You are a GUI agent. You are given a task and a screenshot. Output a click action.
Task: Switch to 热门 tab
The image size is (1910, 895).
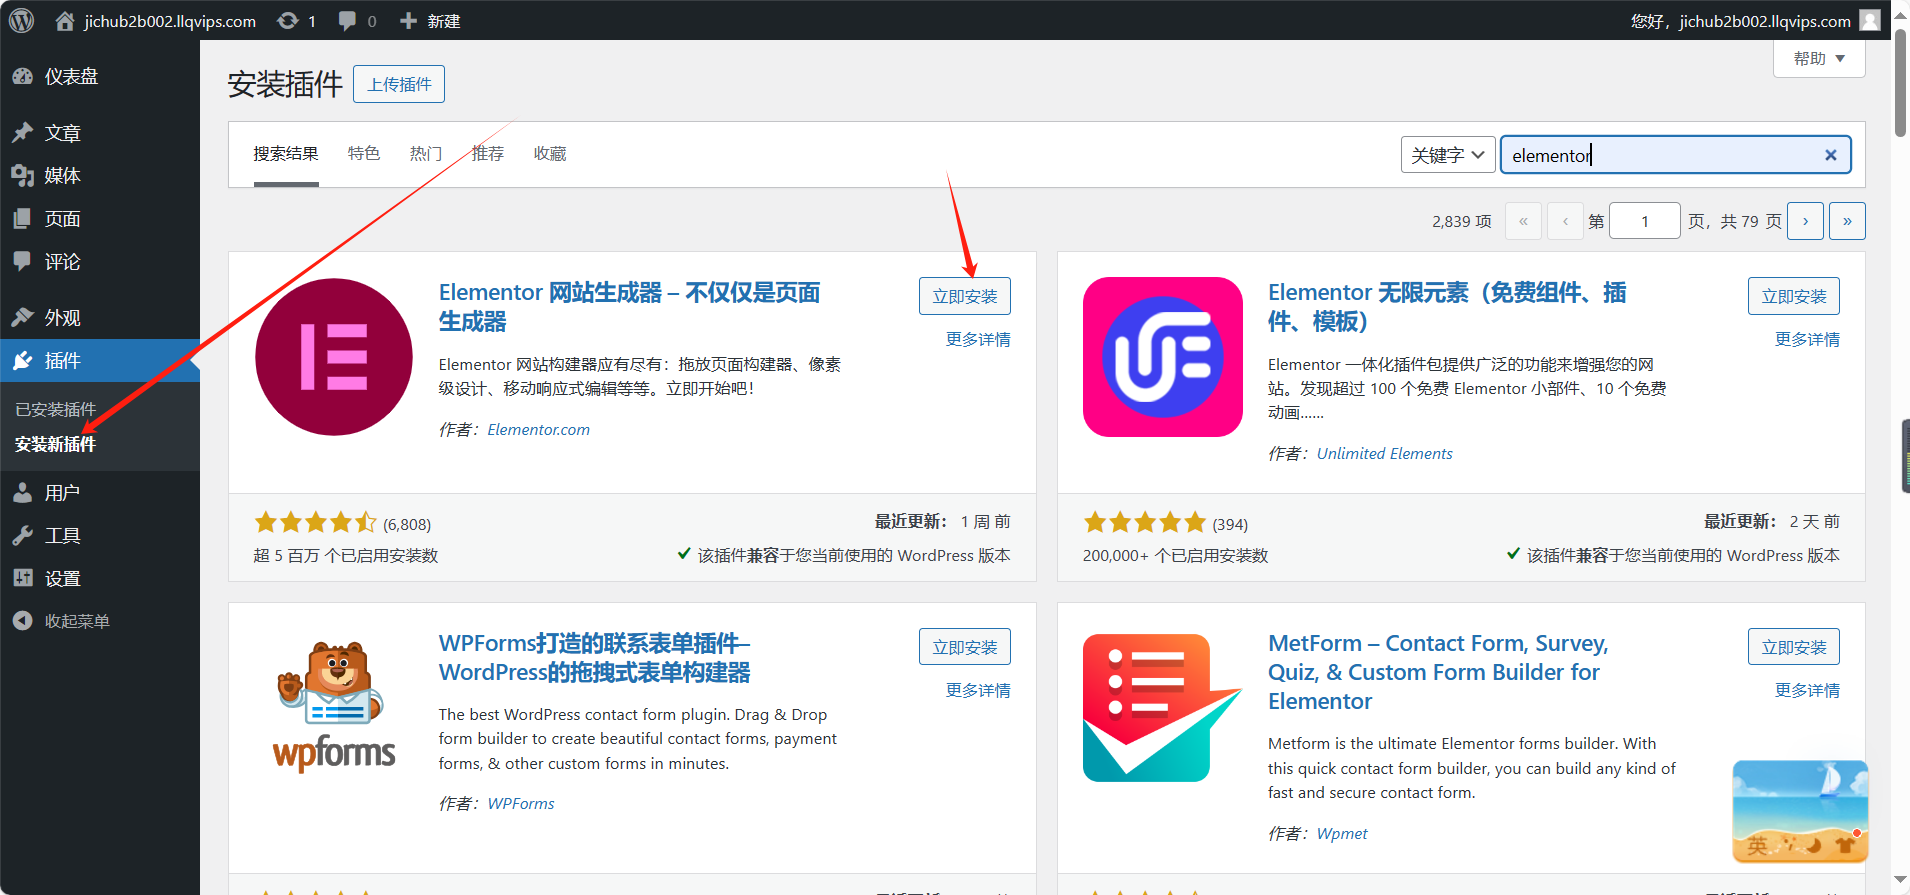coord(426,154)
